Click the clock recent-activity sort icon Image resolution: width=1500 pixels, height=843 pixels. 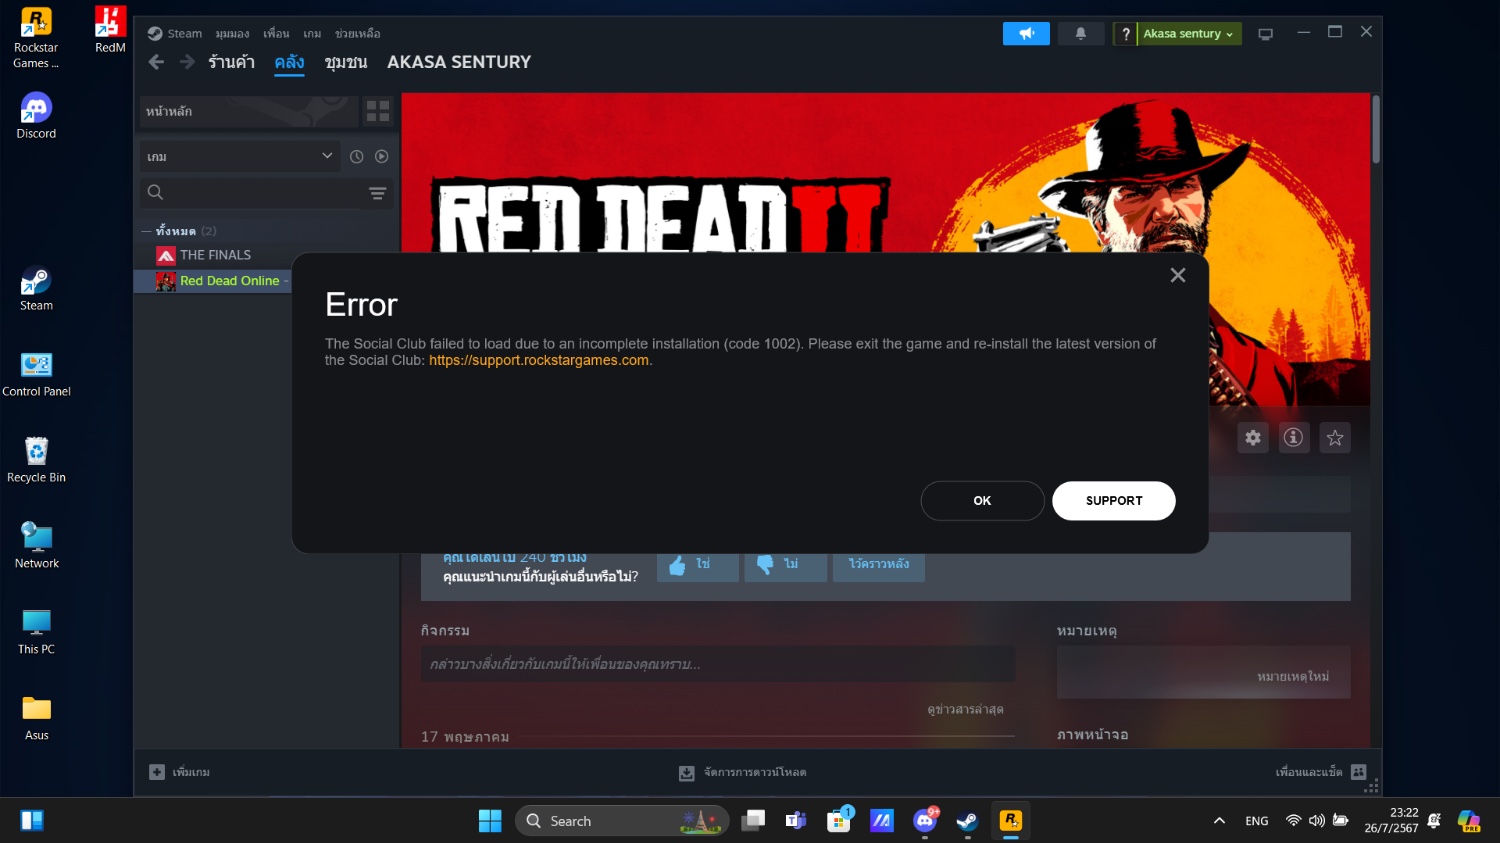pos(356,156)
